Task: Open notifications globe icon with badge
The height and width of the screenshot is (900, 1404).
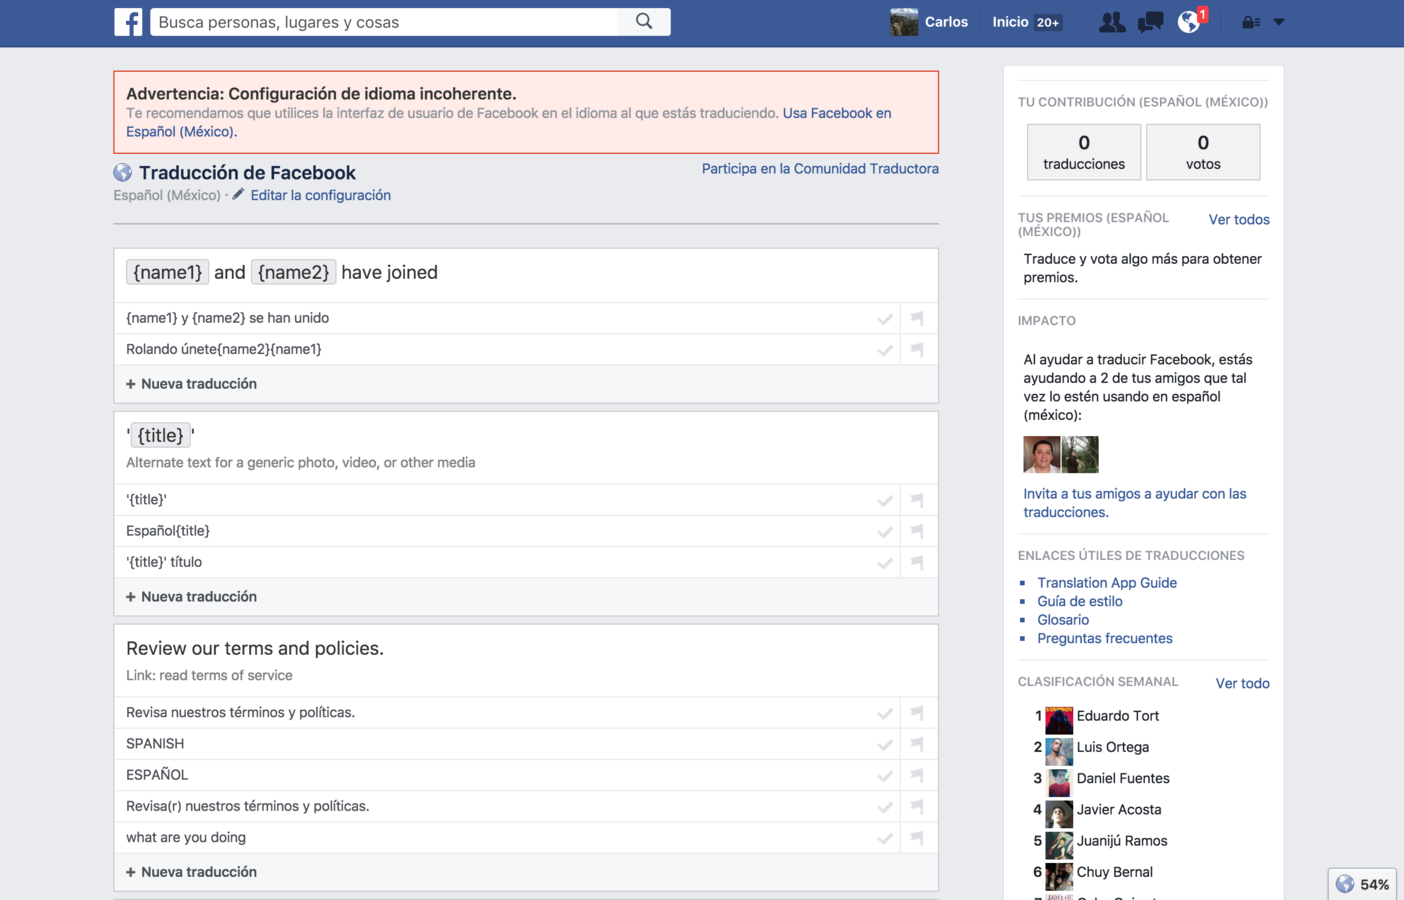Action: point(1190,21)
